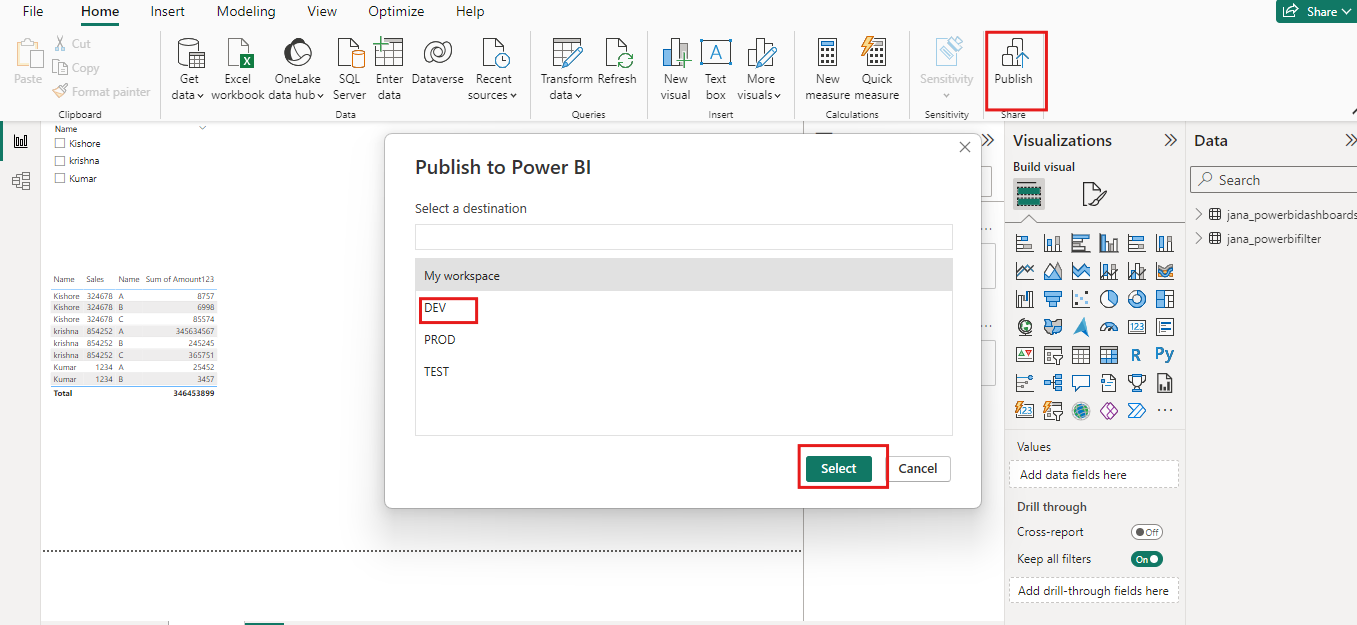Select the Azure map navigation arrow icon

1080,327
